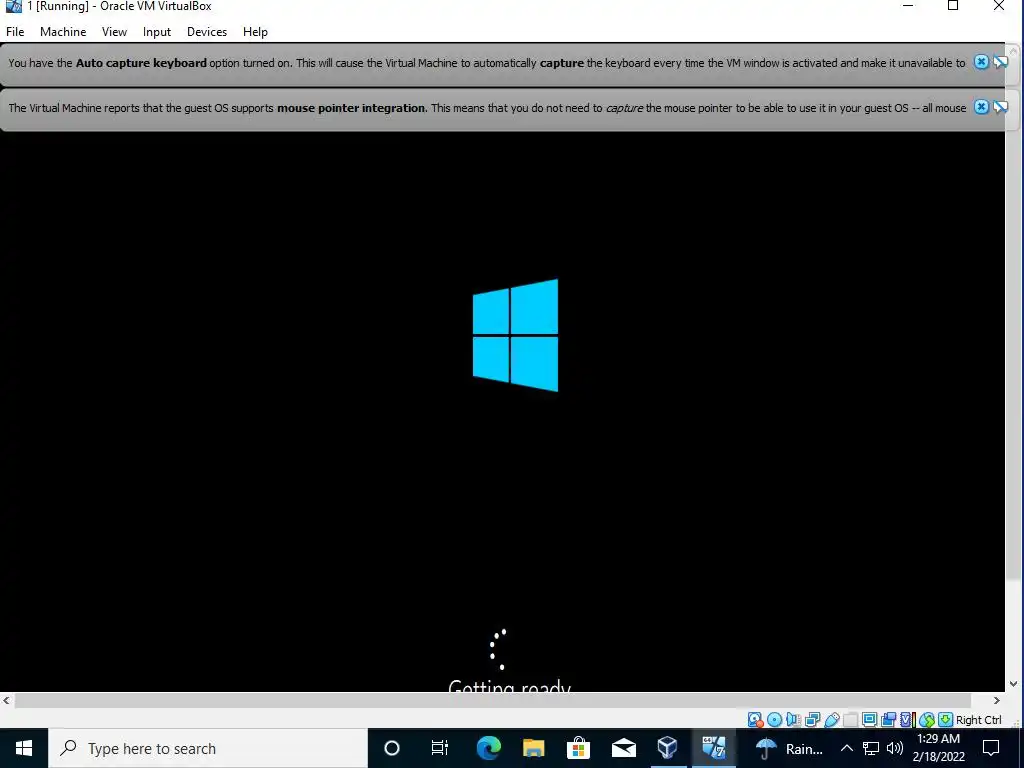Viewport: 1024px width, 768px height.
Task: Open Mail app from taskbar
Action: coord(623,748)
